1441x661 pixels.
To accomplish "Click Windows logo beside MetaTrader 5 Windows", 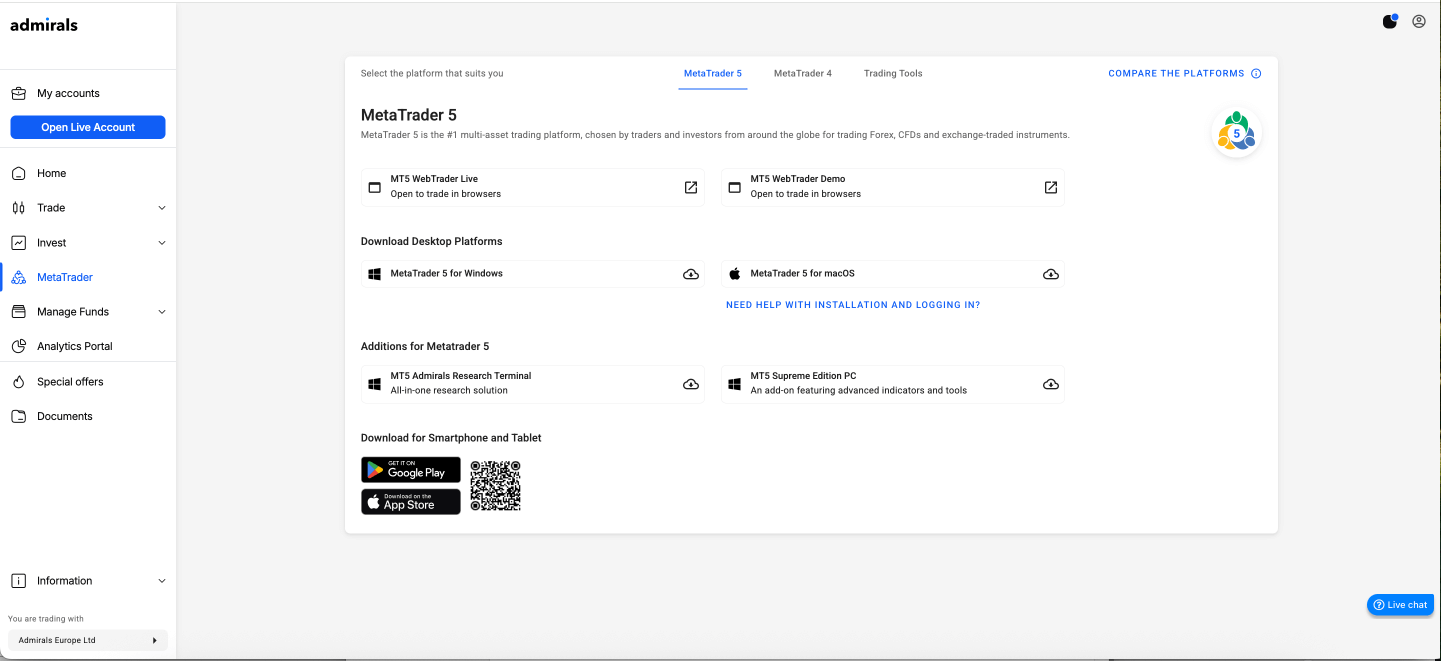I will tap(375, 274).
